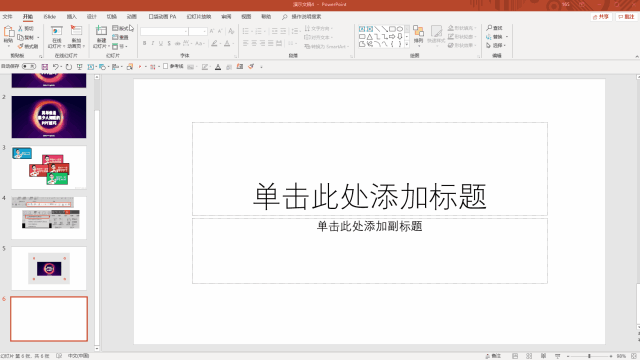Click the Redo icon in quick access toolbar
The width and height of the screenshot is (640, 360).
(69, 67)
